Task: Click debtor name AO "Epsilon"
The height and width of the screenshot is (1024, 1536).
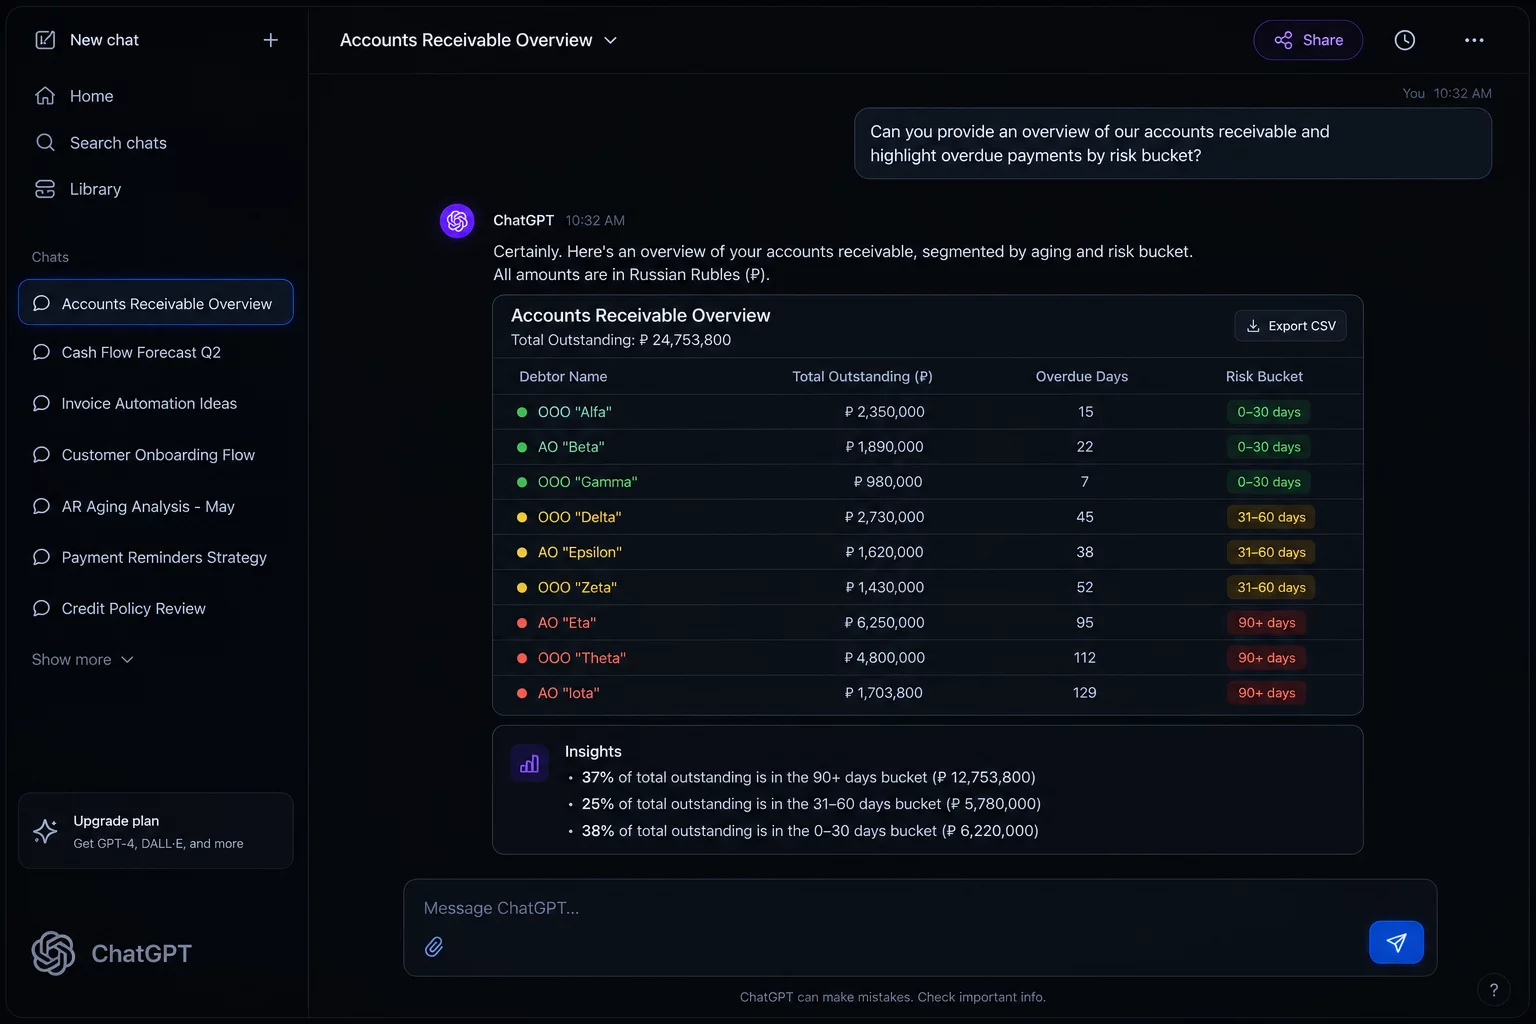Action: (x=580, y=552)
